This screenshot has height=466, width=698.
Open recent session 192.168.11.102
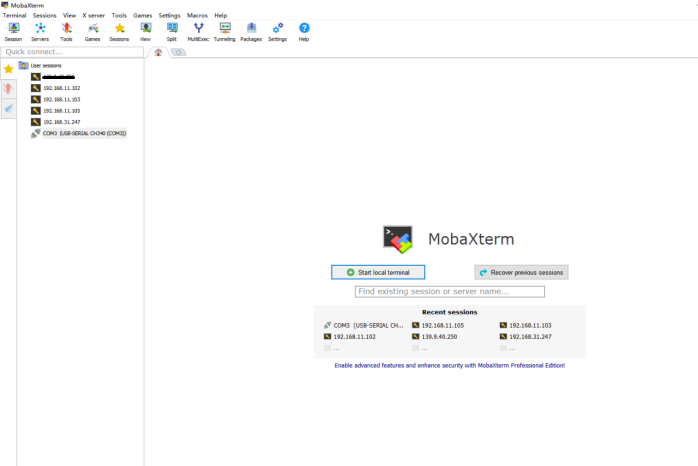tap(350, 336)
